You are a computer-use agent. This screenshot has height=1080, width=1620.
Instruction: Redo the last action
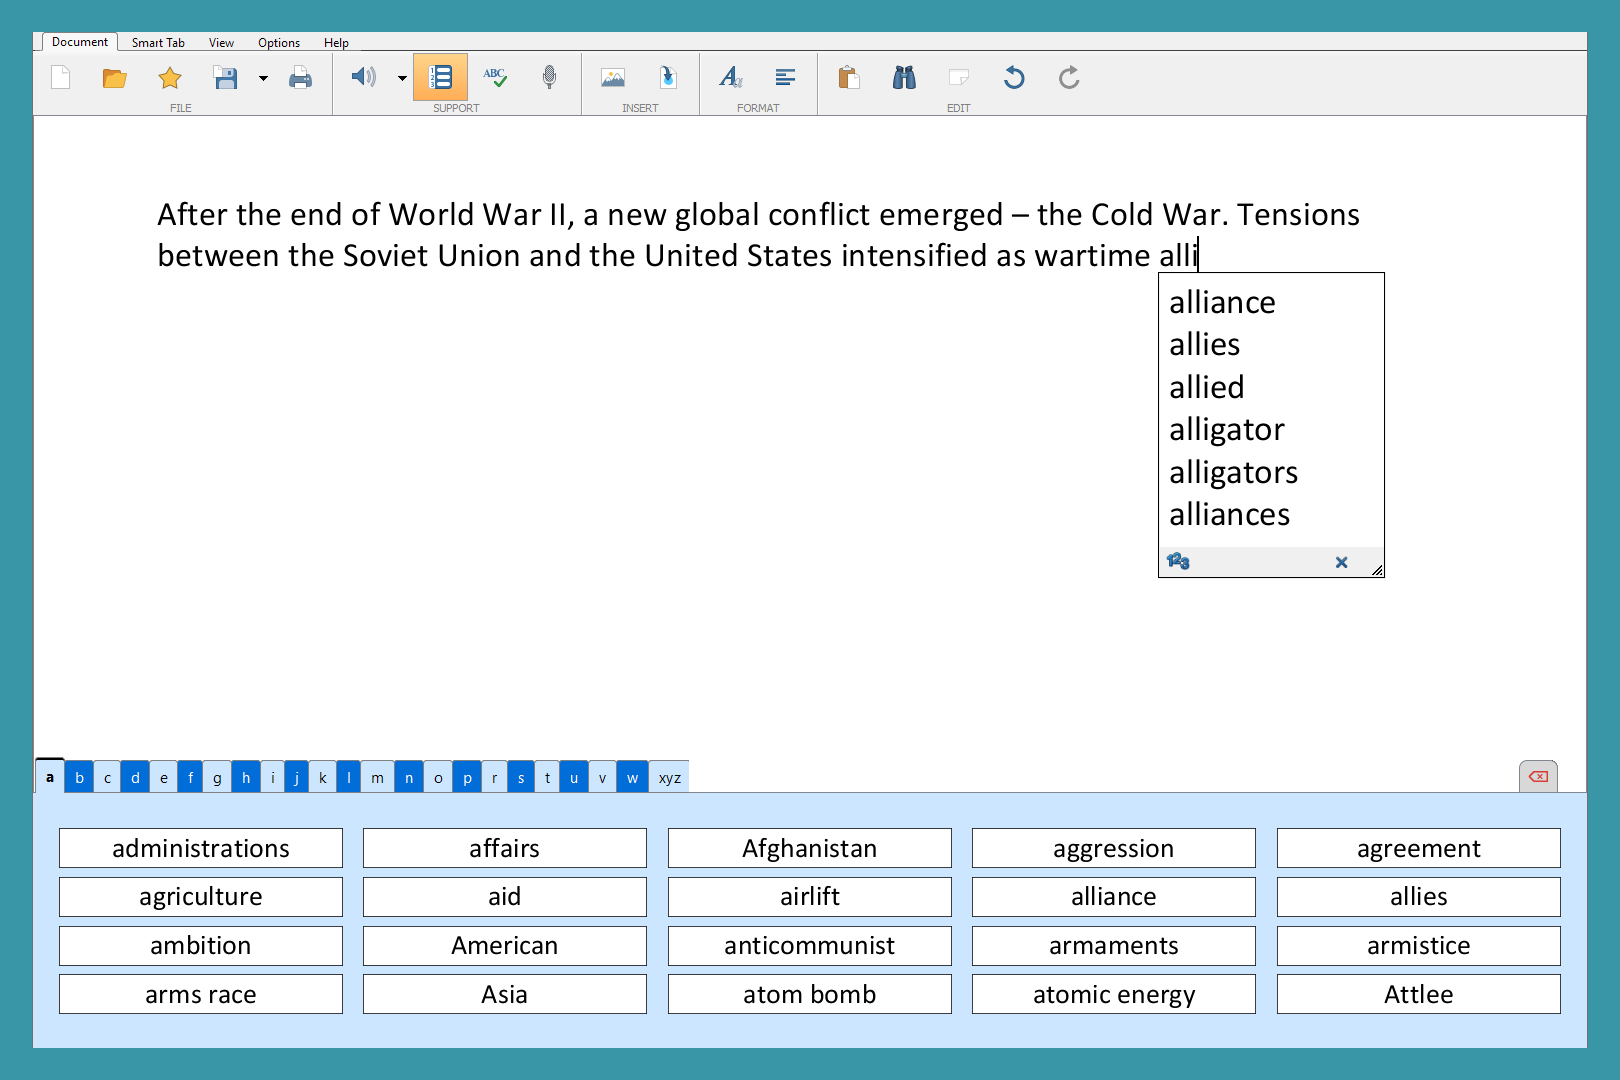pos(1069,77)
